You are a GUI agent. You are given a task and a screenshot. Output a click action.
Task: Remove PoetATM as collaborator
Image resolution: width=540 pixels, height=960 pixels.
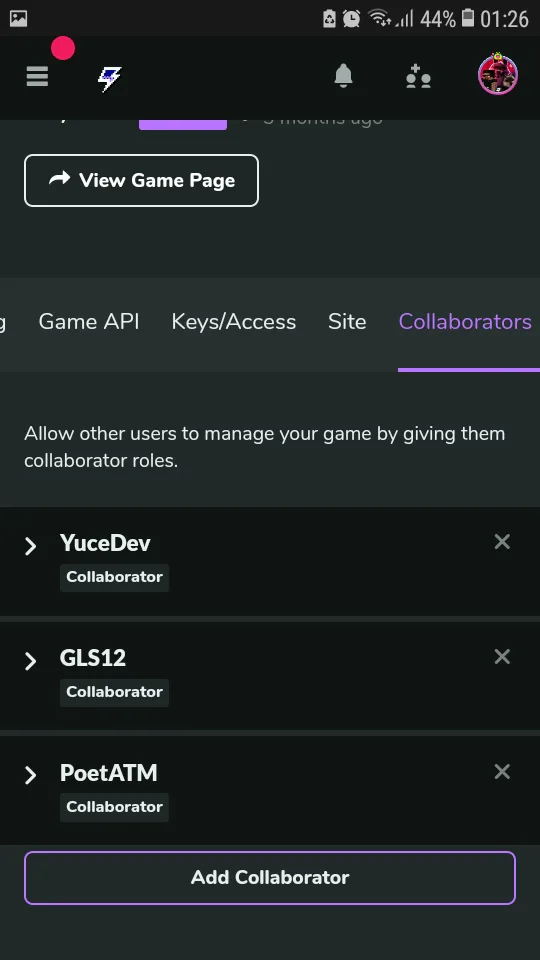pos(502,772)
